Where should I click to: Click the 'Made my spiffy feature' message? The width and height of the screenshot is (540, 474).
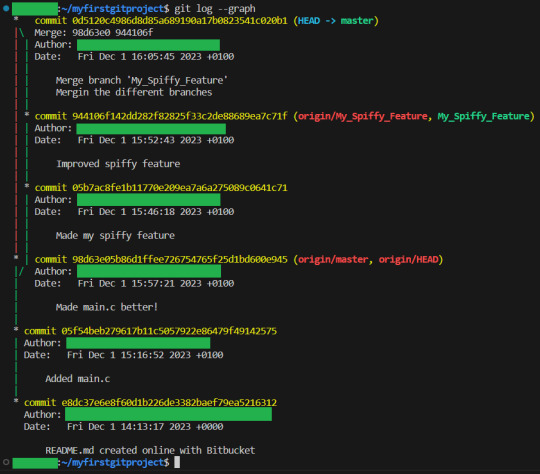coord(115,236)
